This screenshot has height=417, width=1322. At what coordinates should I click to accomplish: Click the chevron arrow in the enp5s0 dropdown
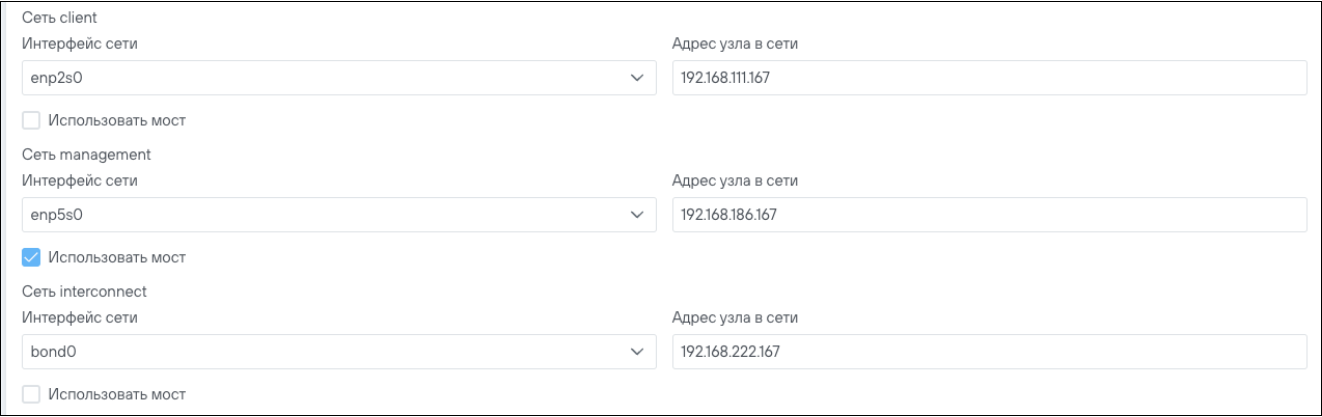coord(636,215)
